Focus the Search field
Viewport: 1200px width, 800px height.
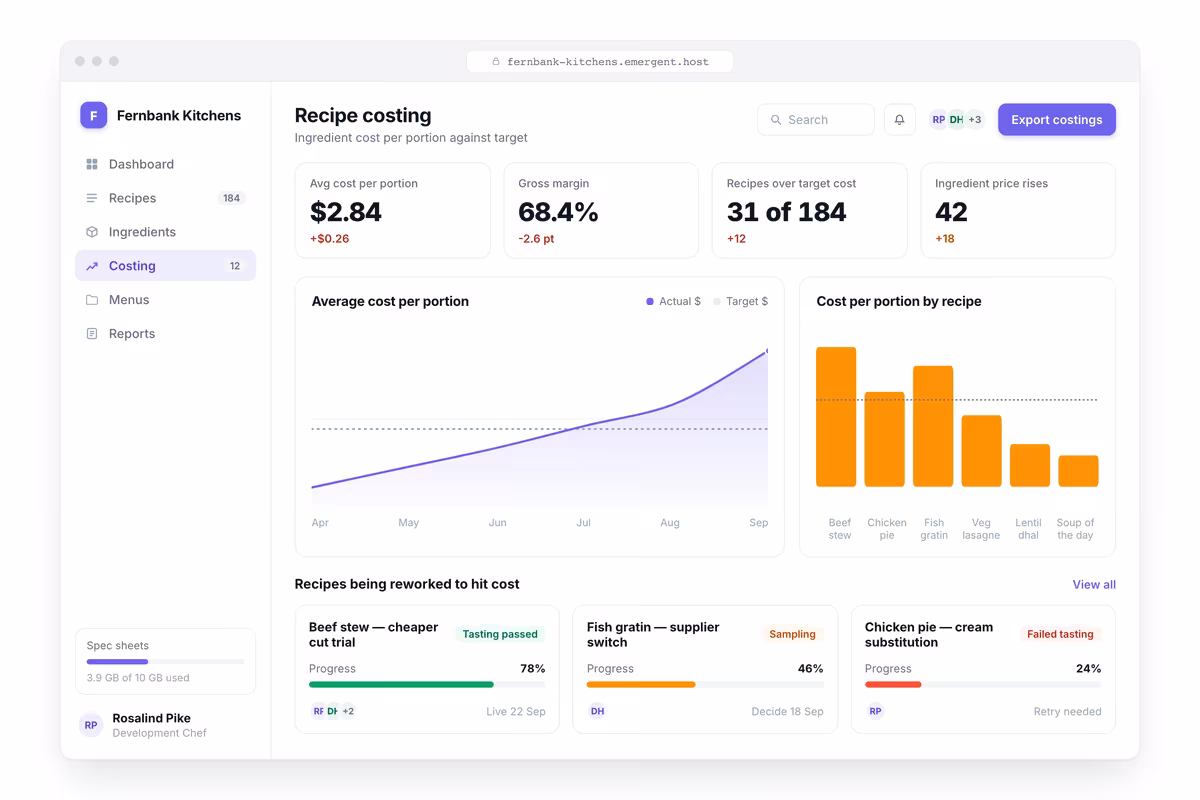point(815,120)
